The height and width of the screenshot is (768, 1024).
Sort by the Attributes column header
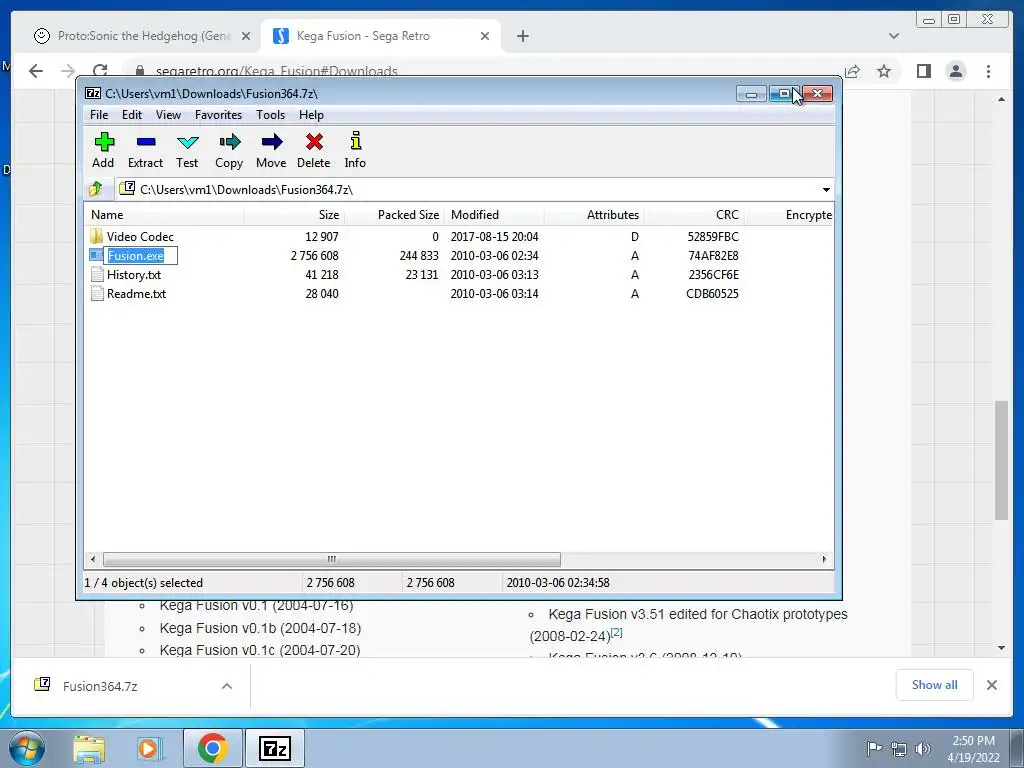coord(594,215)
